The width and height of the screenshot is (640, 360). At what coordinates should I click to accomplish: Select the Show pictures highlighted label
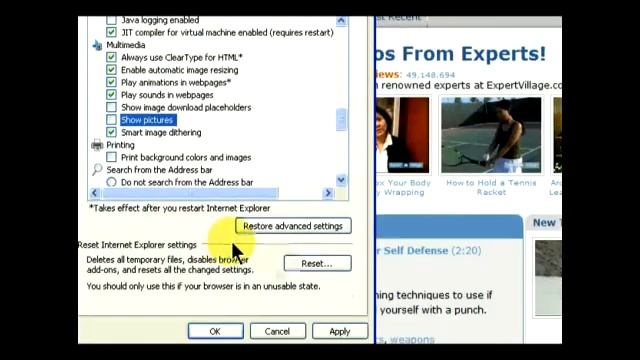pos(147,120)
